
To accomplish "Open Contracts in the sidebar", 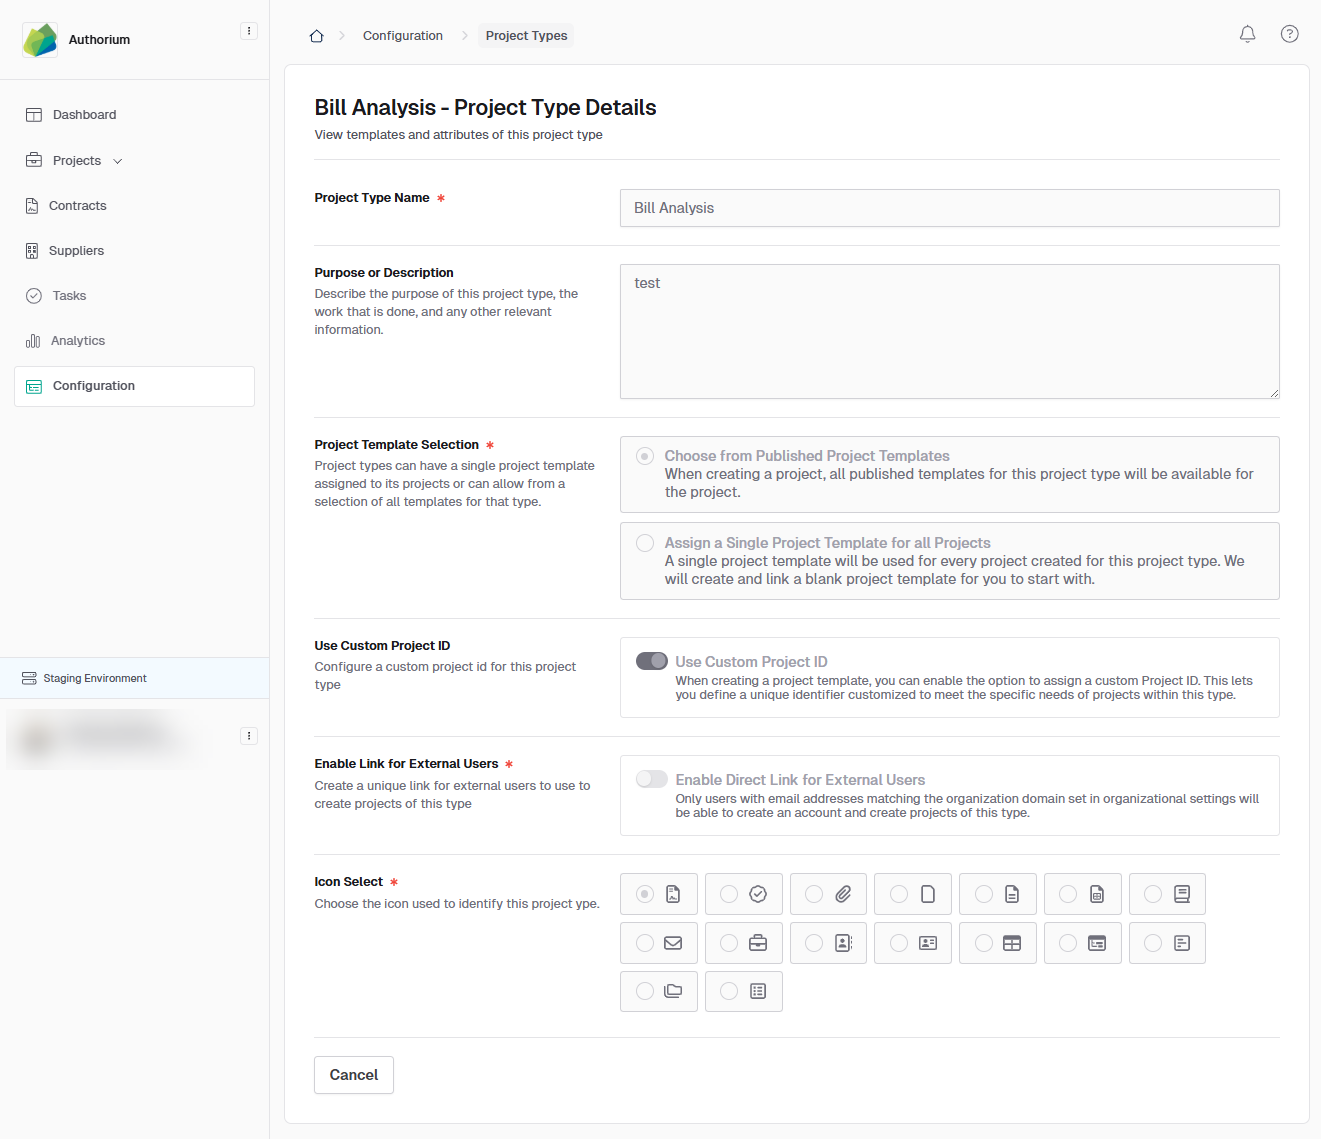I will (x=77, y=206).
